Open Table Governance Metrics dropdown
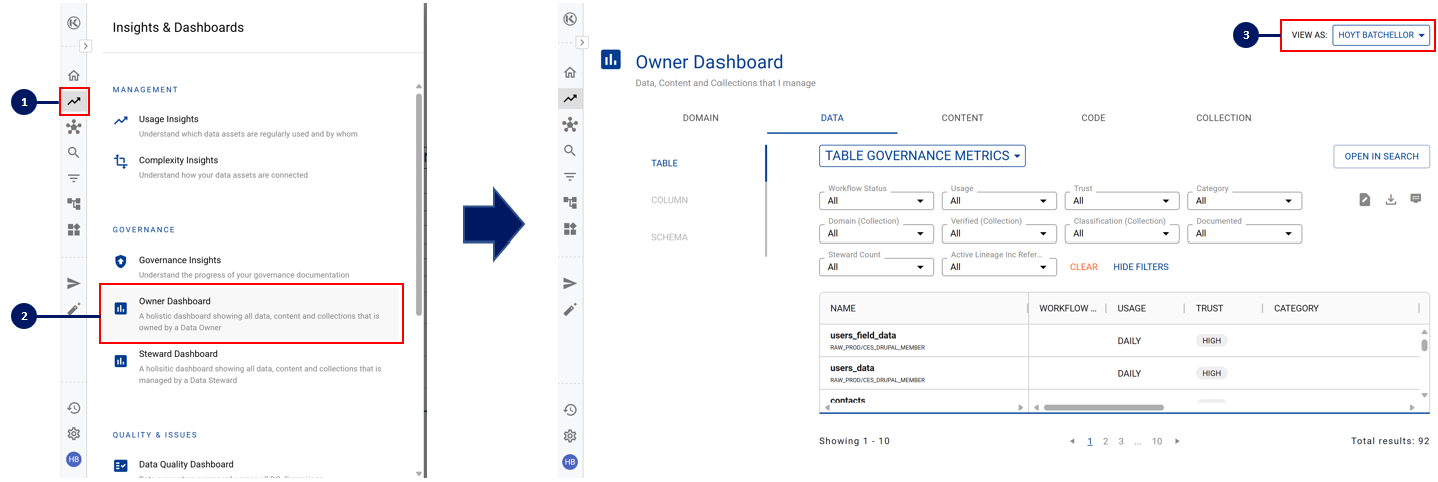The height and width of the screenshot is (482, 1438). click(921, 156)
